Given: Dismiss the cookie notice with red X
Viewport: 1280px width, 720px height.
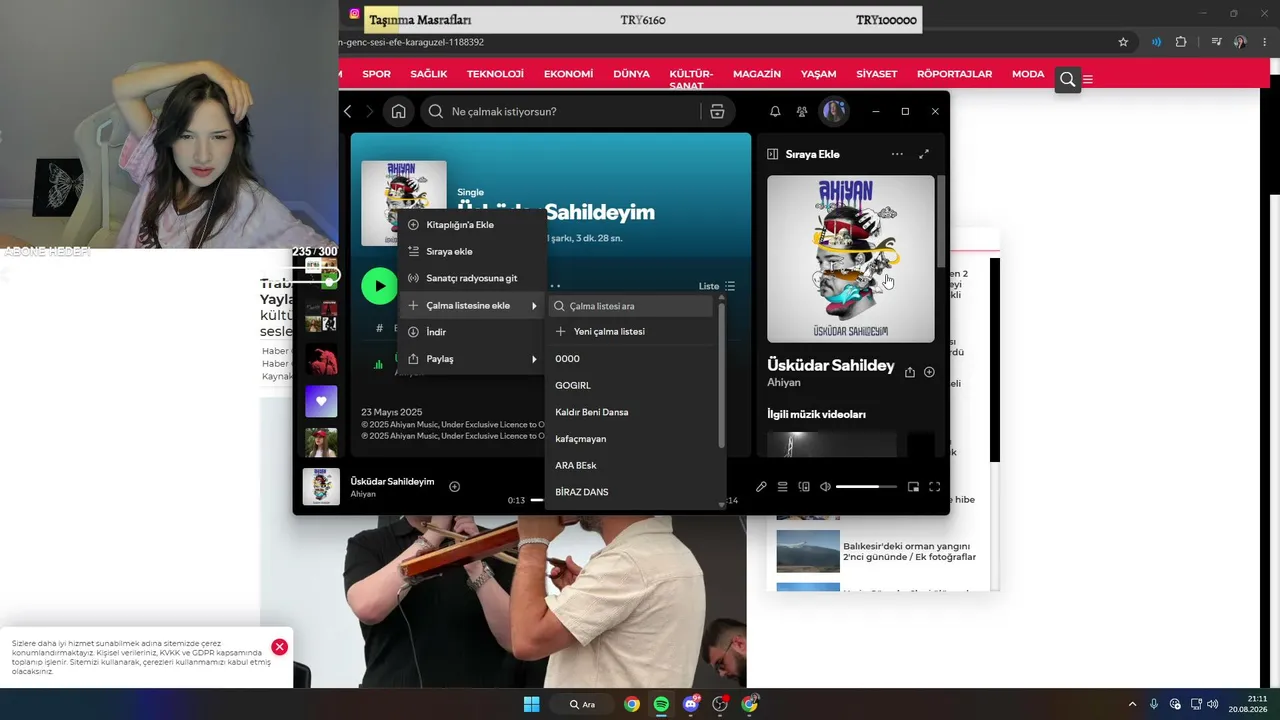Looking at the screenshot, I should click(x=279, y=647).
